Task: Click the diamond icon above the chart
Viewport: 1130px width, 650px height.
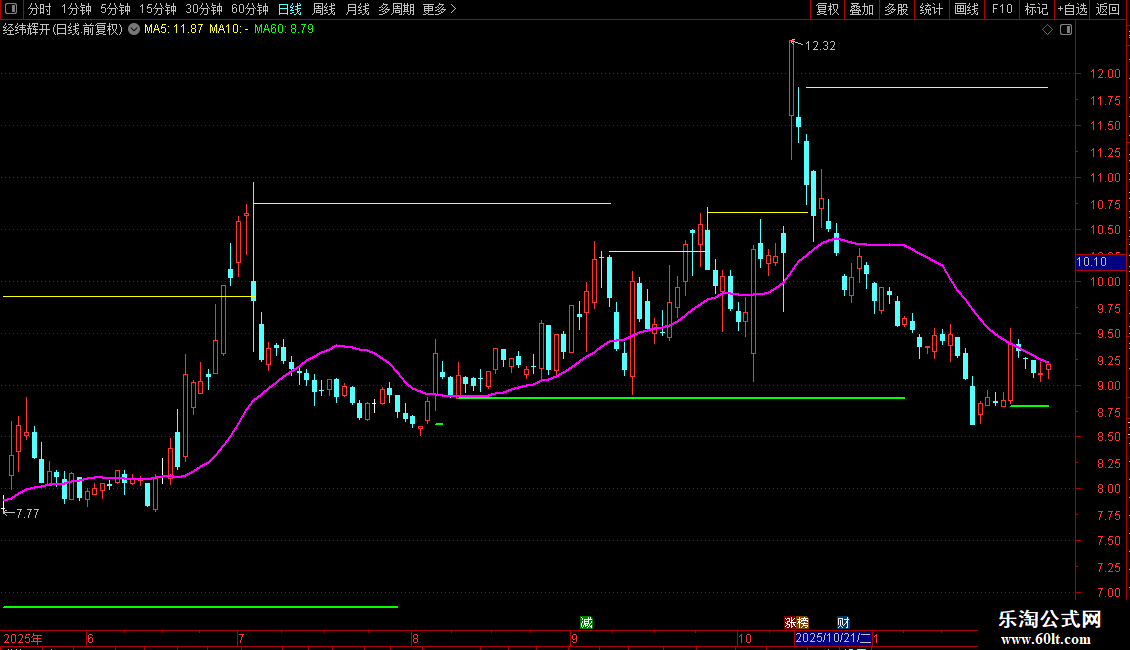Action: click(x=1048, y=30)
